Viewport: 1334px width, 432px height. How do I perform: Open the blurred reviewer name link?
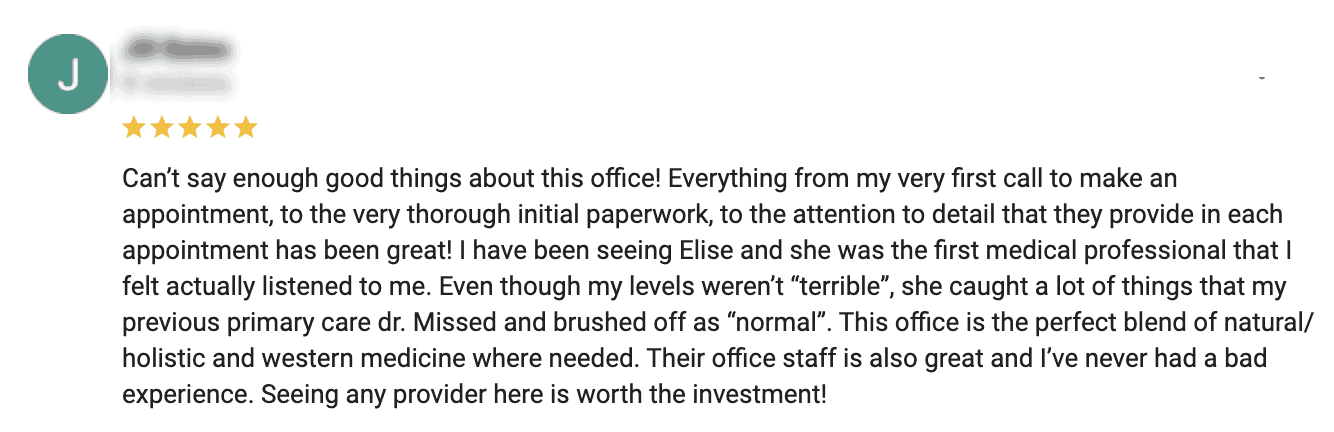178,49
